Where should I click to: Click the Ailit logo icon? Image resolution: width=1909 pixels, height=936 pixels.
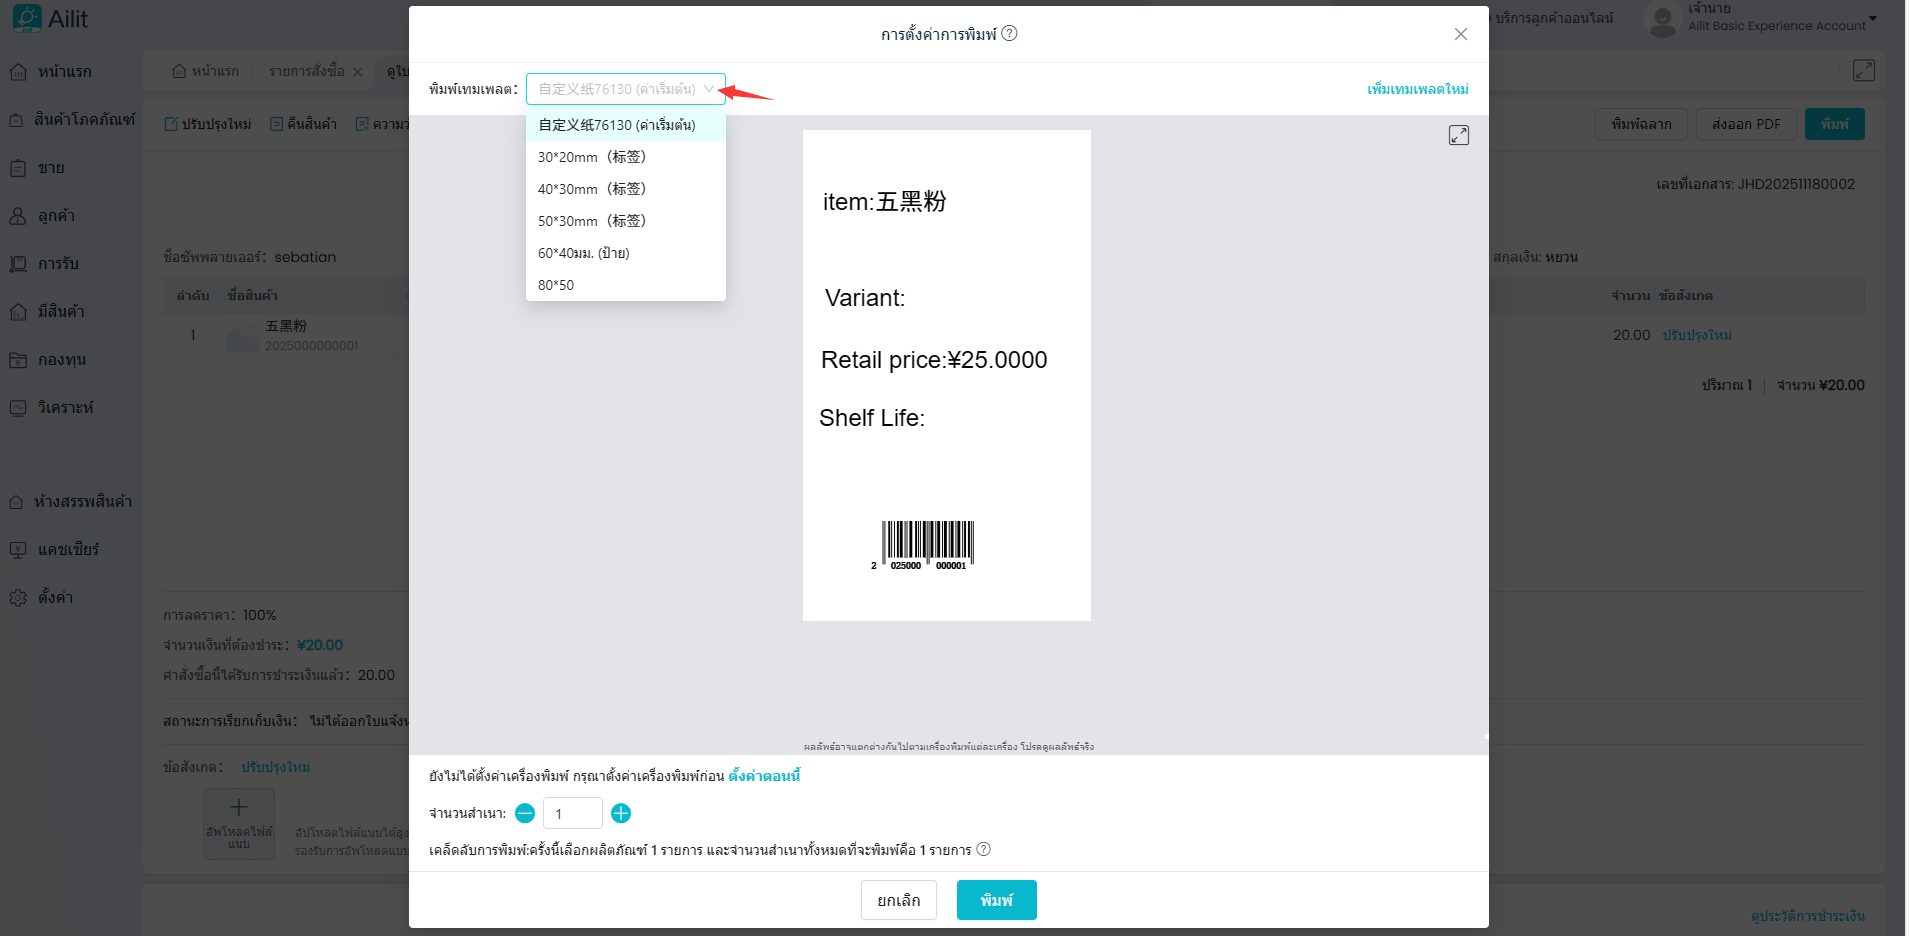[27, 18]
